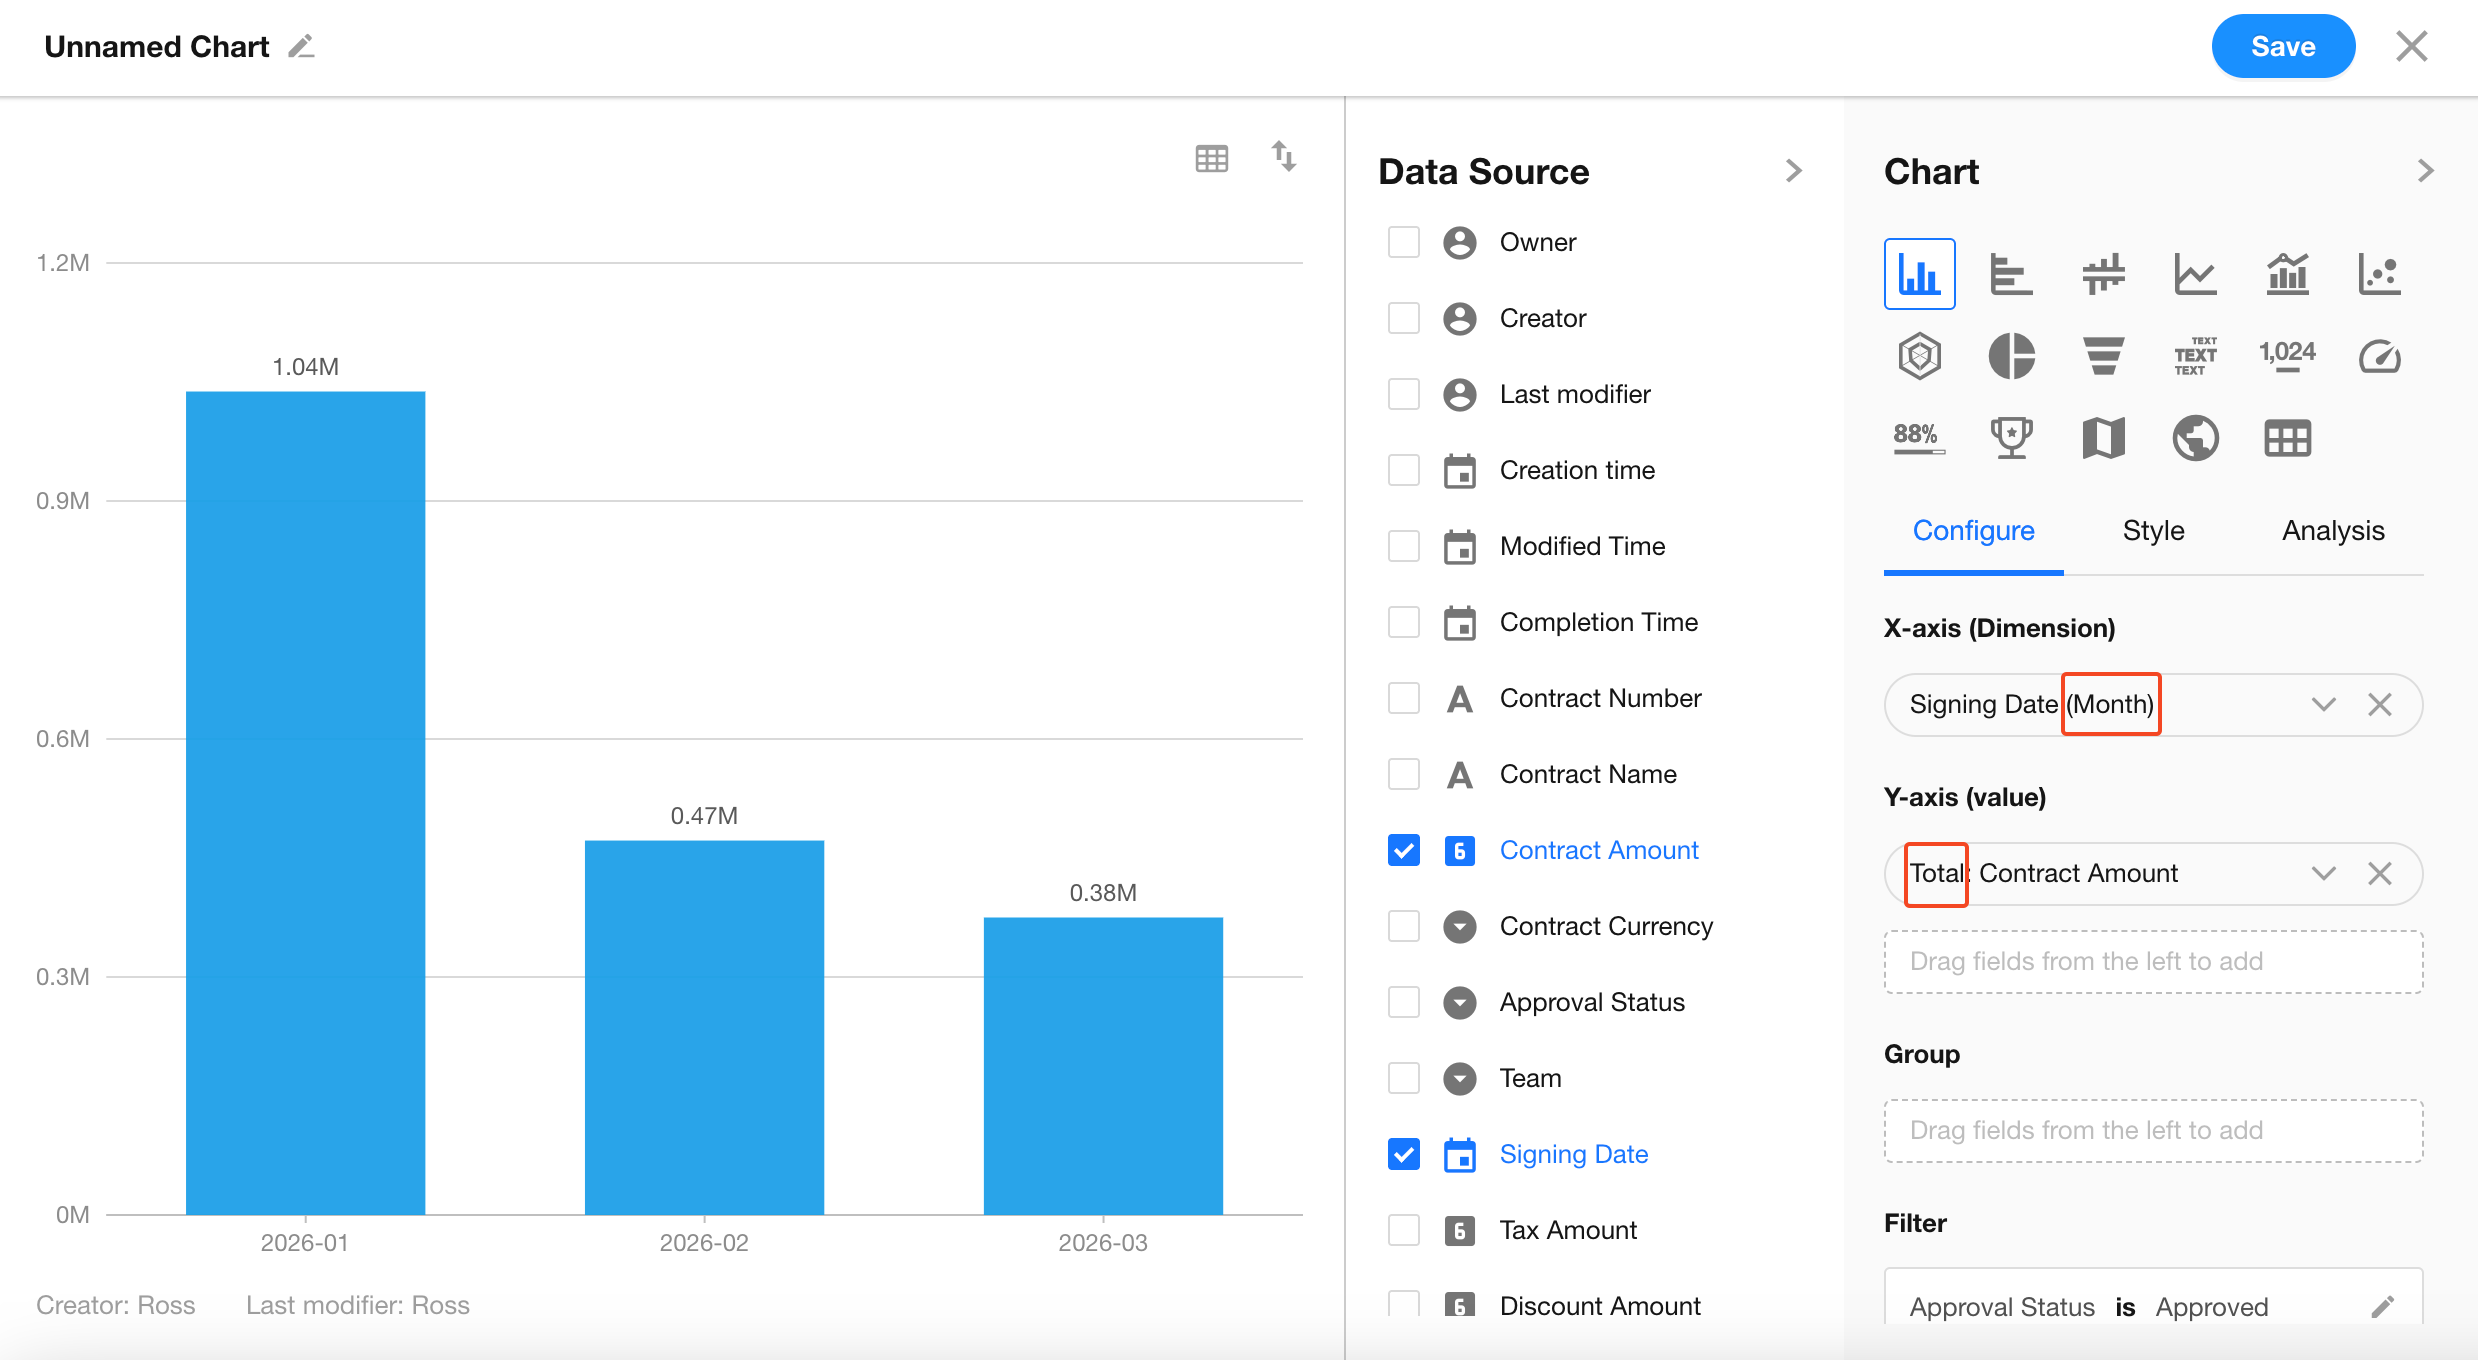Choose the gauge chart icon
The height and width of the screenshot is (1360, 2478).
[2379, 356]
